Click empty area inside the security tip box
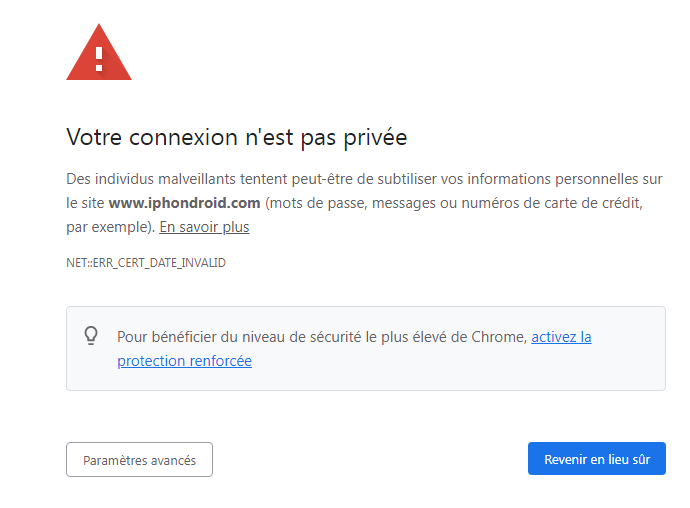 (440, 370)
